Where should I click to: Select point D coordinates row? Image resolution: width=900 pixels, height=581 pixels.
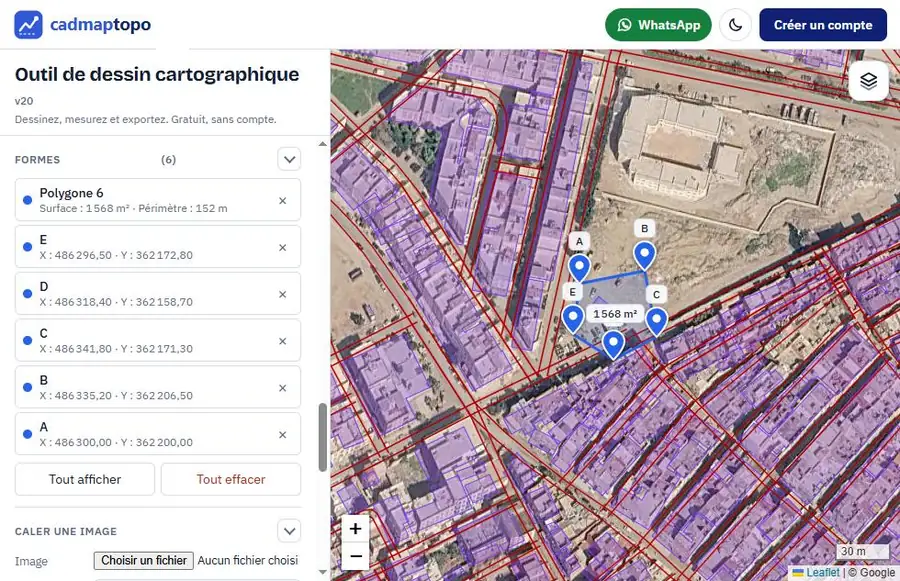[158, 293]
